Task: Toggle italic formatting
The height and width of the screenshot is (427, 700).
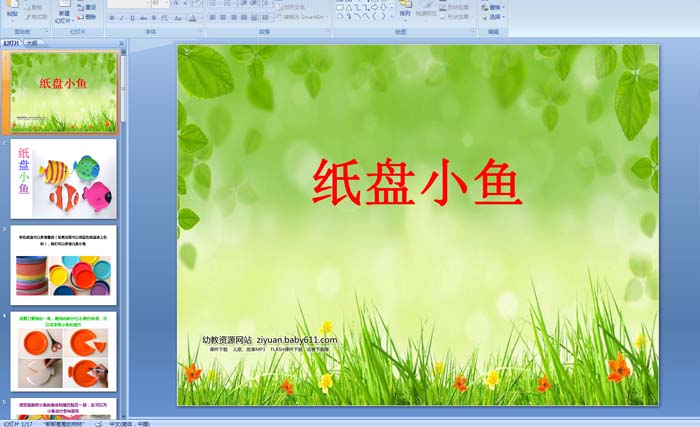Action: click(x=121, y=18)
